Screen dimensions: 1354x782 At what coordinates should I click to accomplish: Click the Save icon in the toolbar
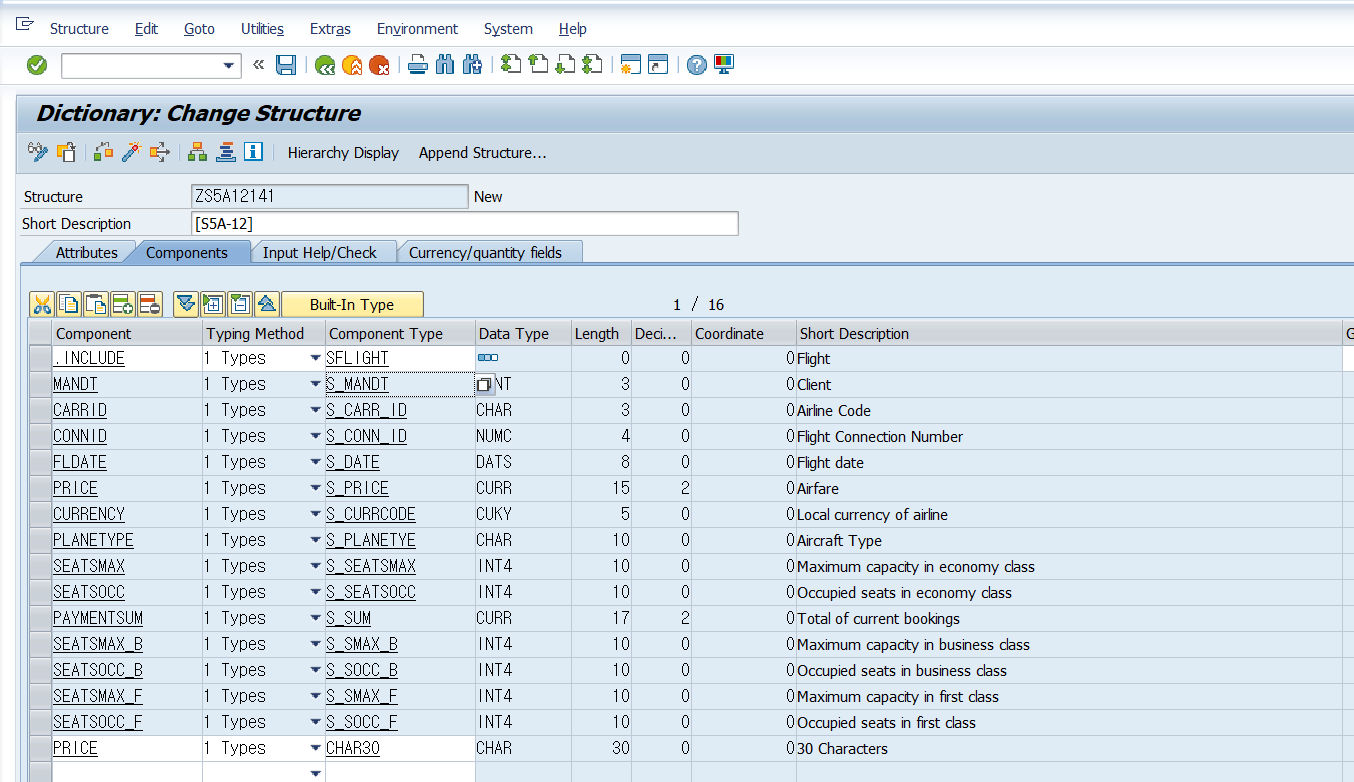tap(286, 65)
